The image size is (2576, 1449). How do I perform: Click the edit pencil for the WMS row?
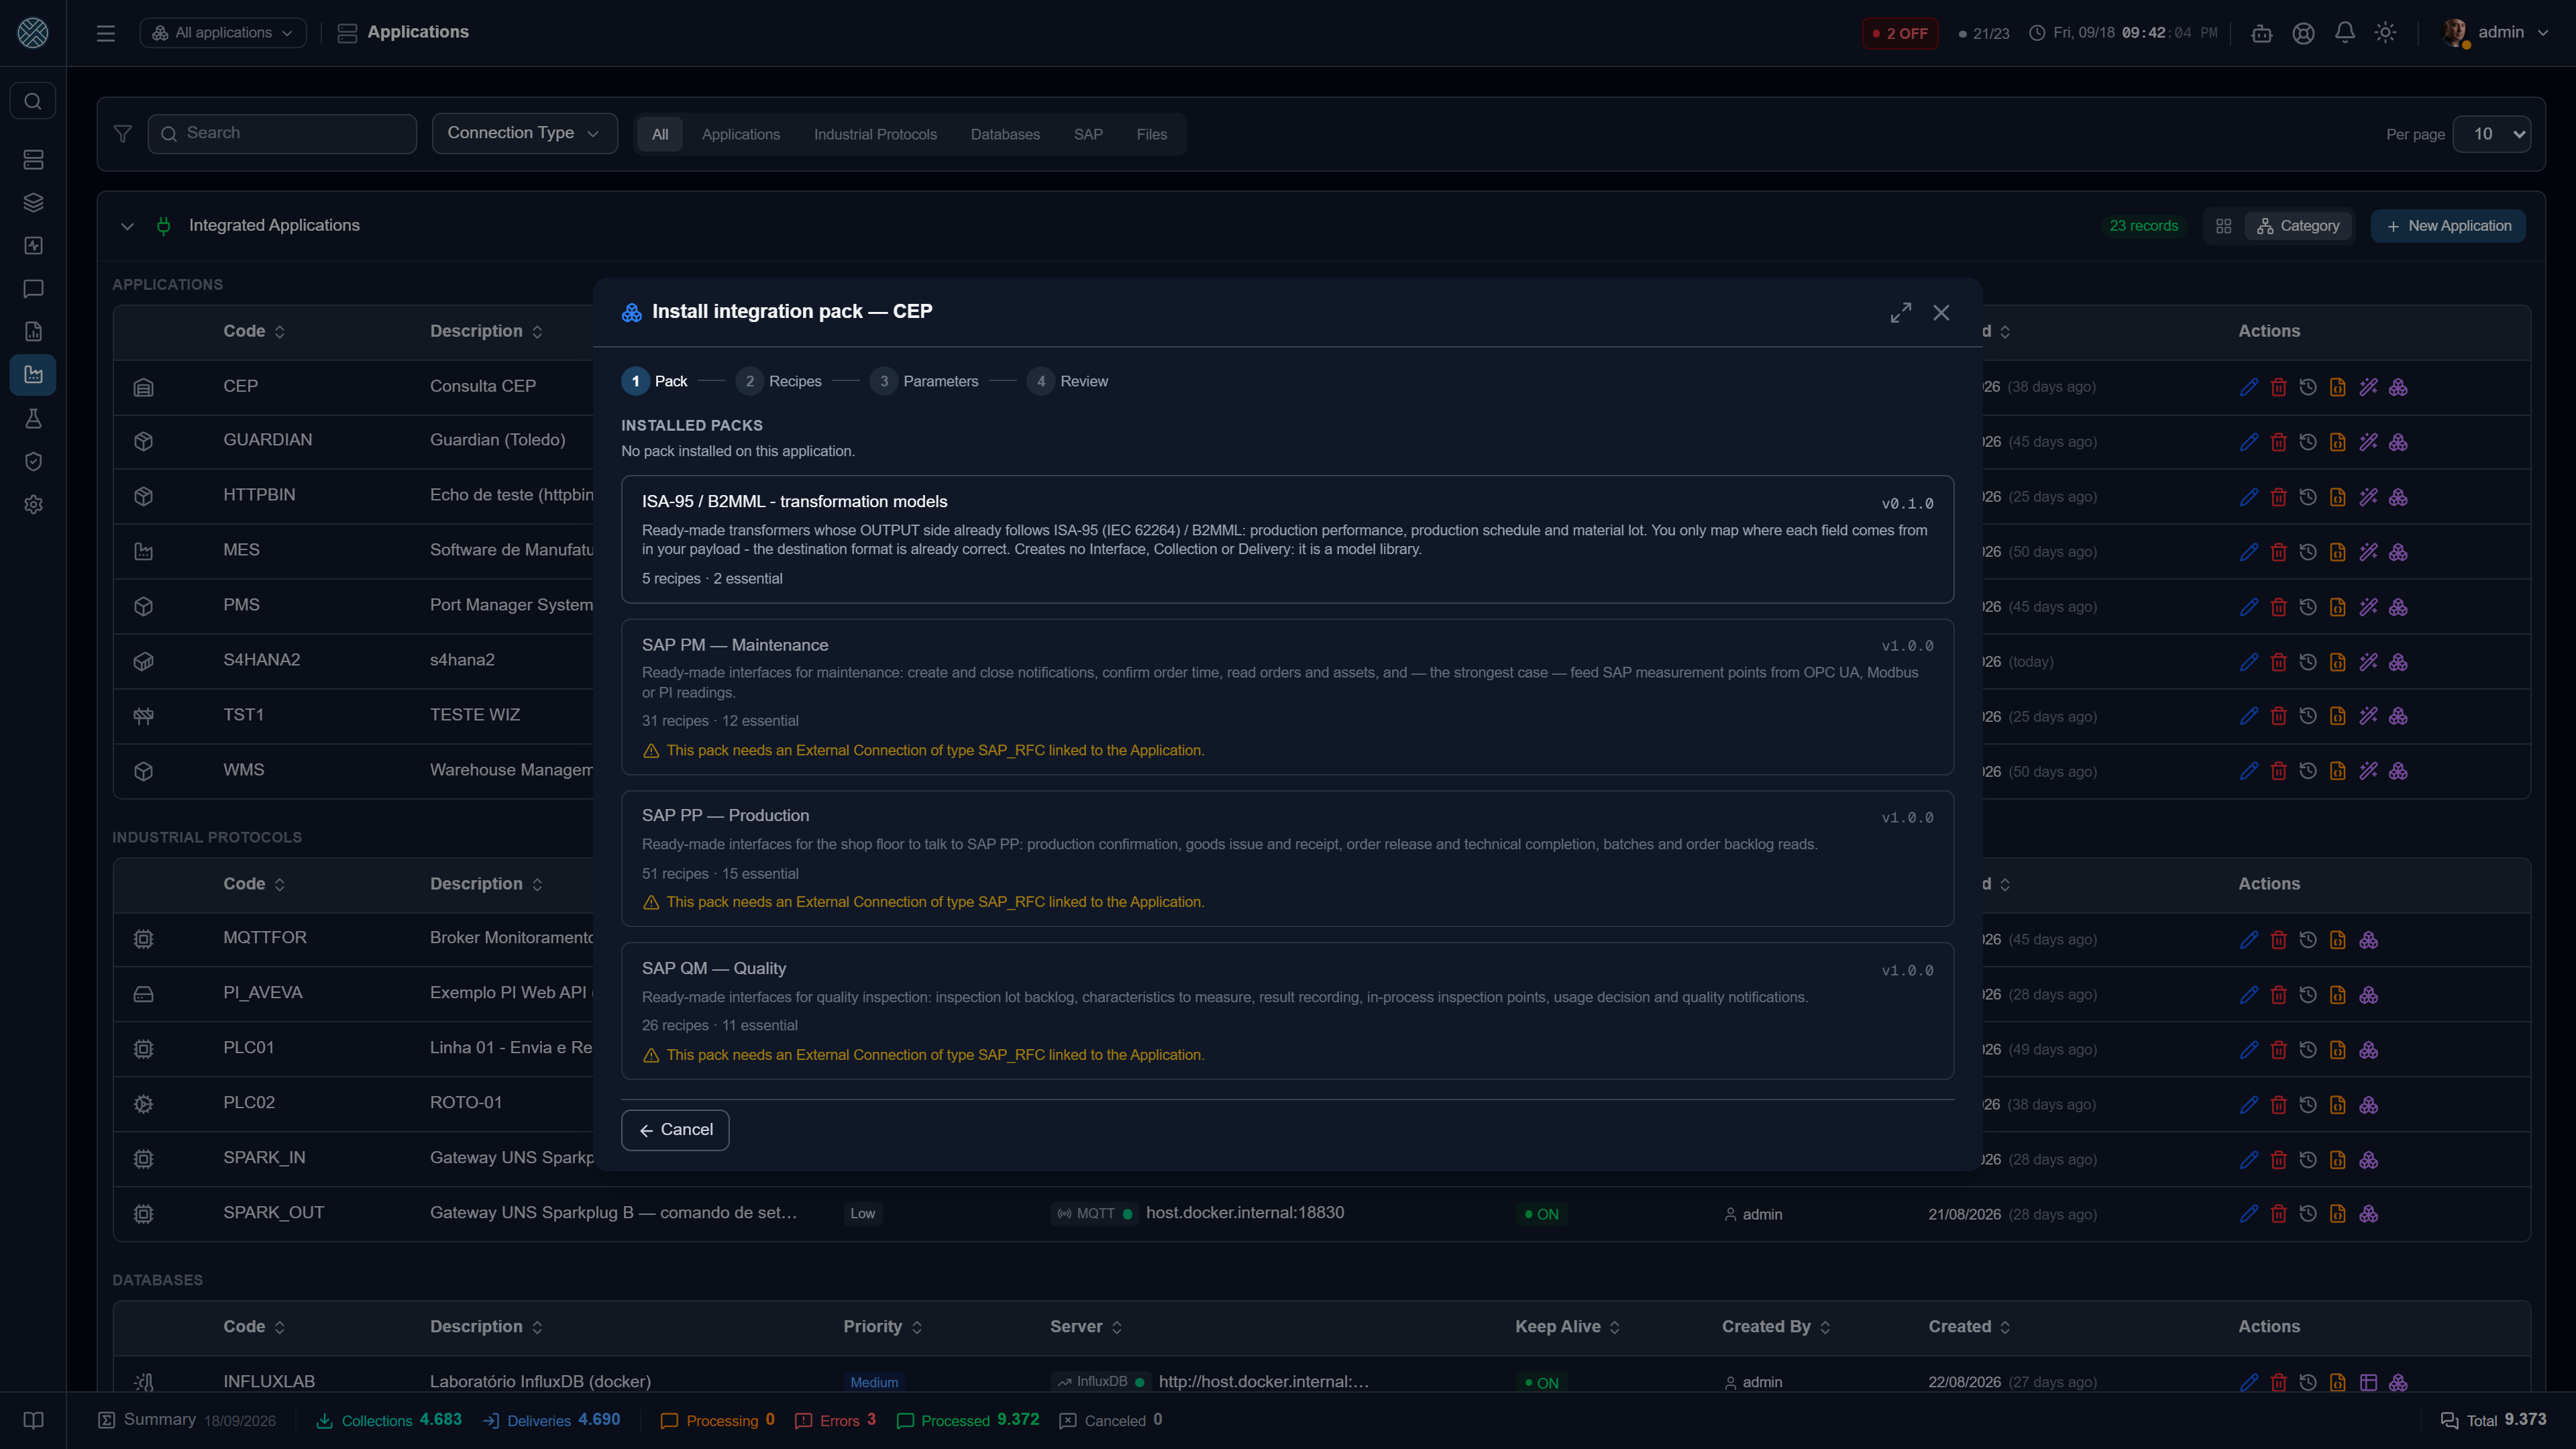[2249, 771]
